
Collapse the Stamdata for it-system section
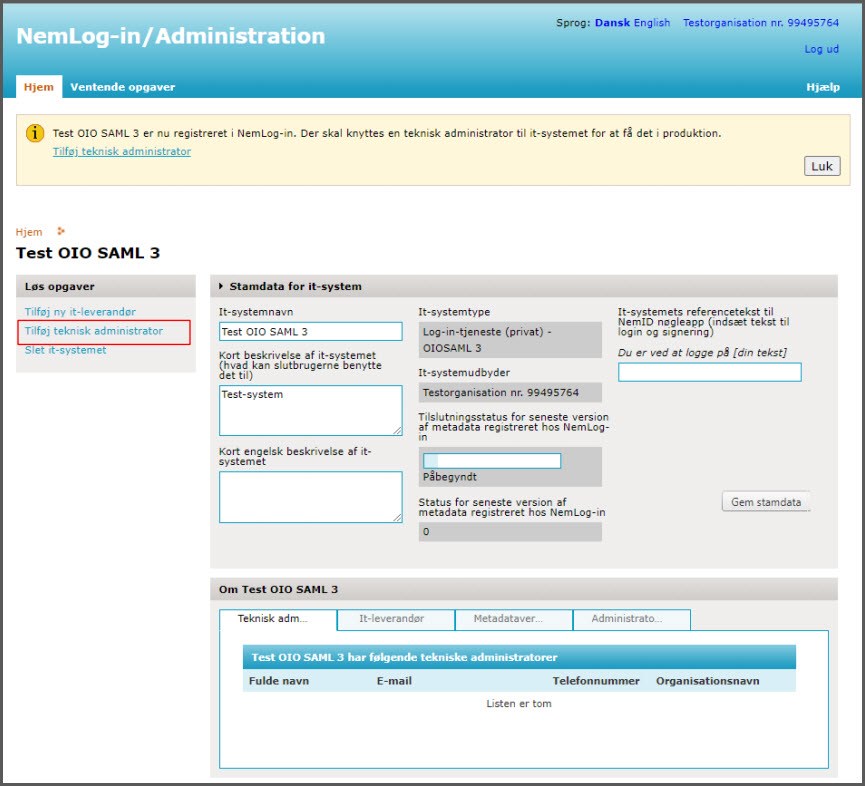point(221,286)
